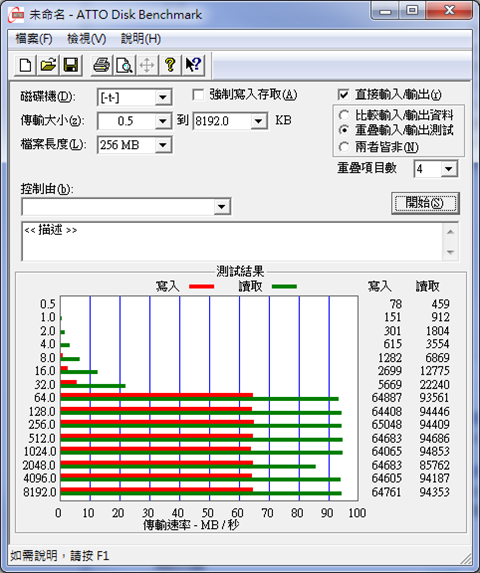Screen dimensions: 480x573
Task: Expand 重疊項目數 queue depth dropdown
Action: point(449,169)
